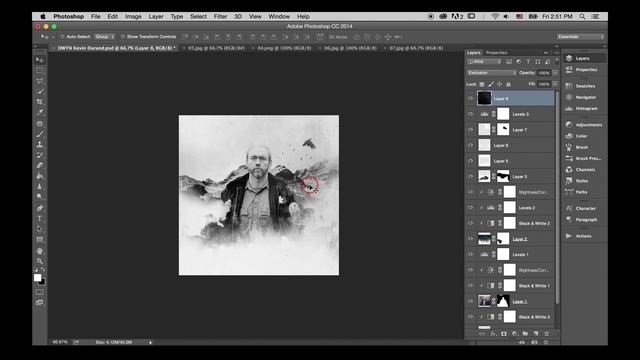Select the Hand tool
Image resolution: width=640 pixels, height=360 pixels.
click(x=40, y=251)
